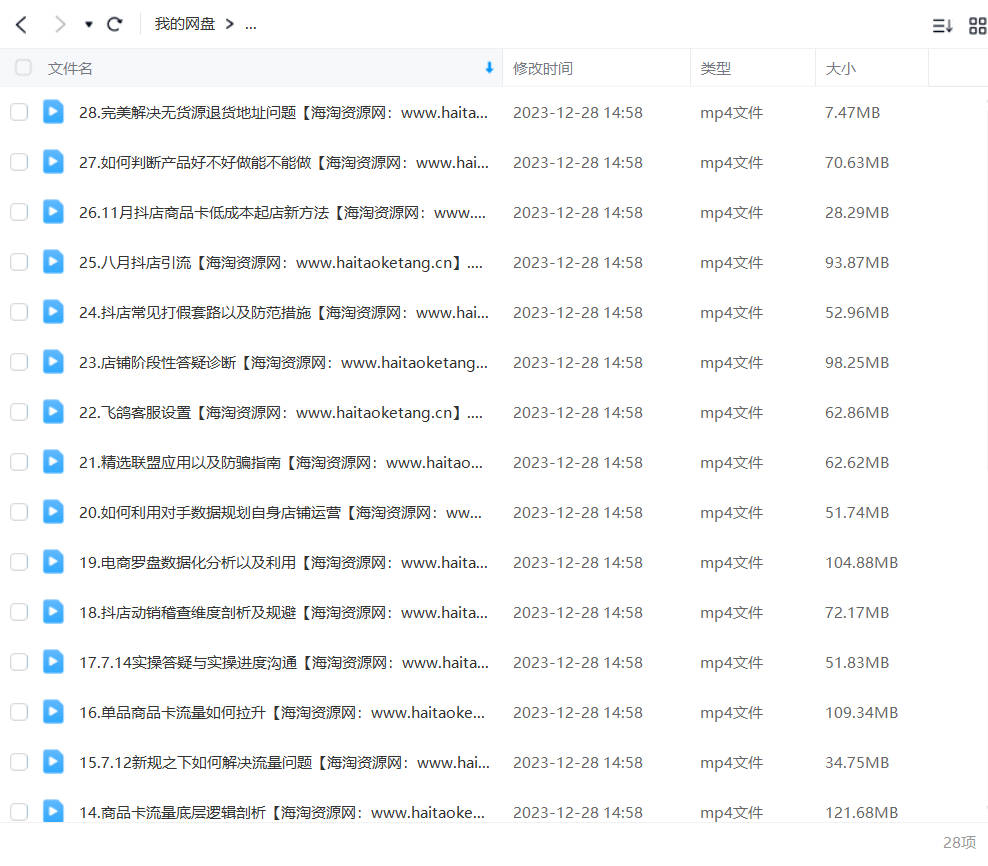988x866 pixels.
Task: Select file name 14.商品卡流量底层逻辑剖析
Action: (x=282, y=812)
